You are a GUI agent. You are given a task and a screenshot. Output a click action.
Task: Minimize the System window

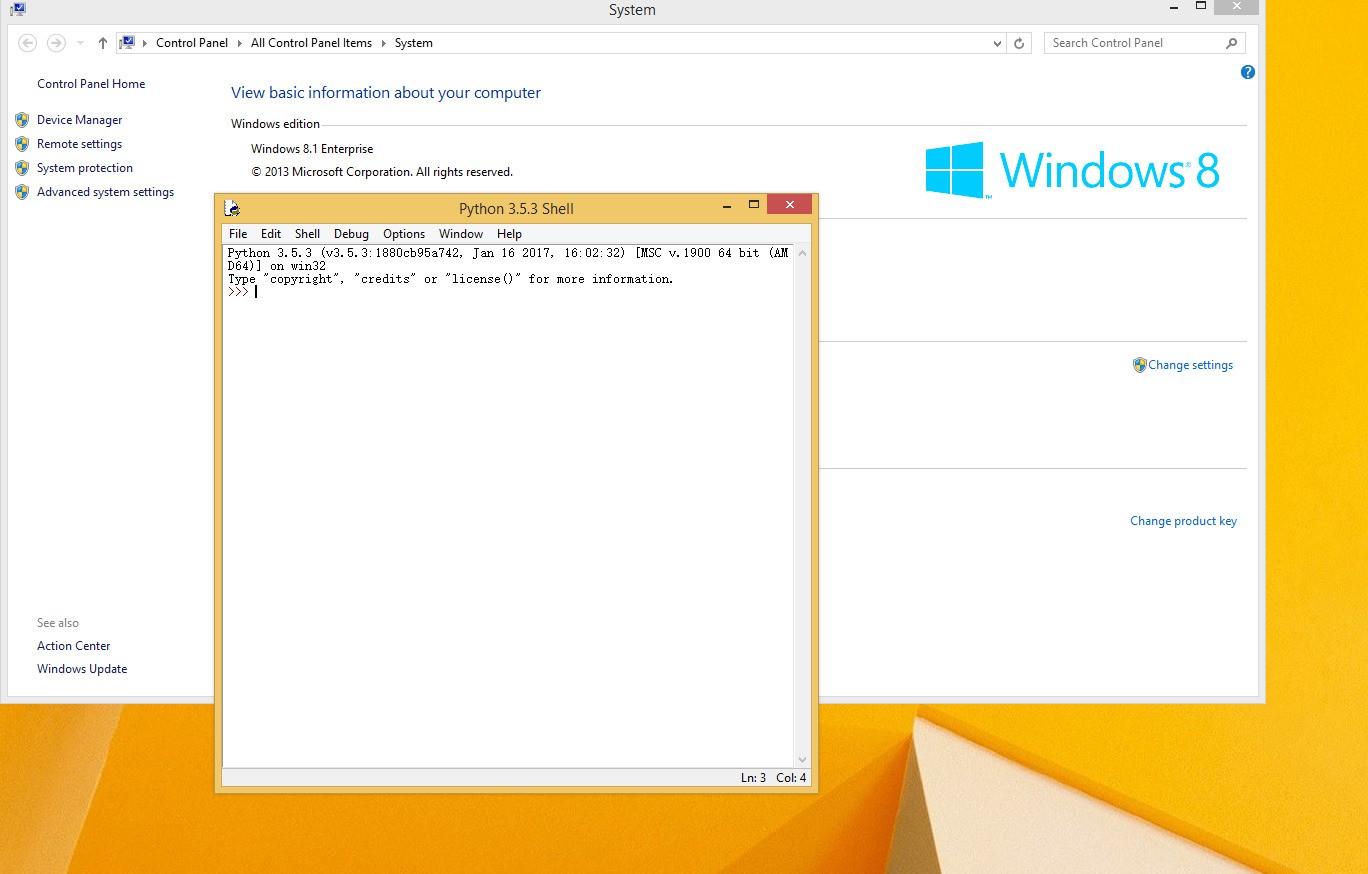pos(1174,7)
